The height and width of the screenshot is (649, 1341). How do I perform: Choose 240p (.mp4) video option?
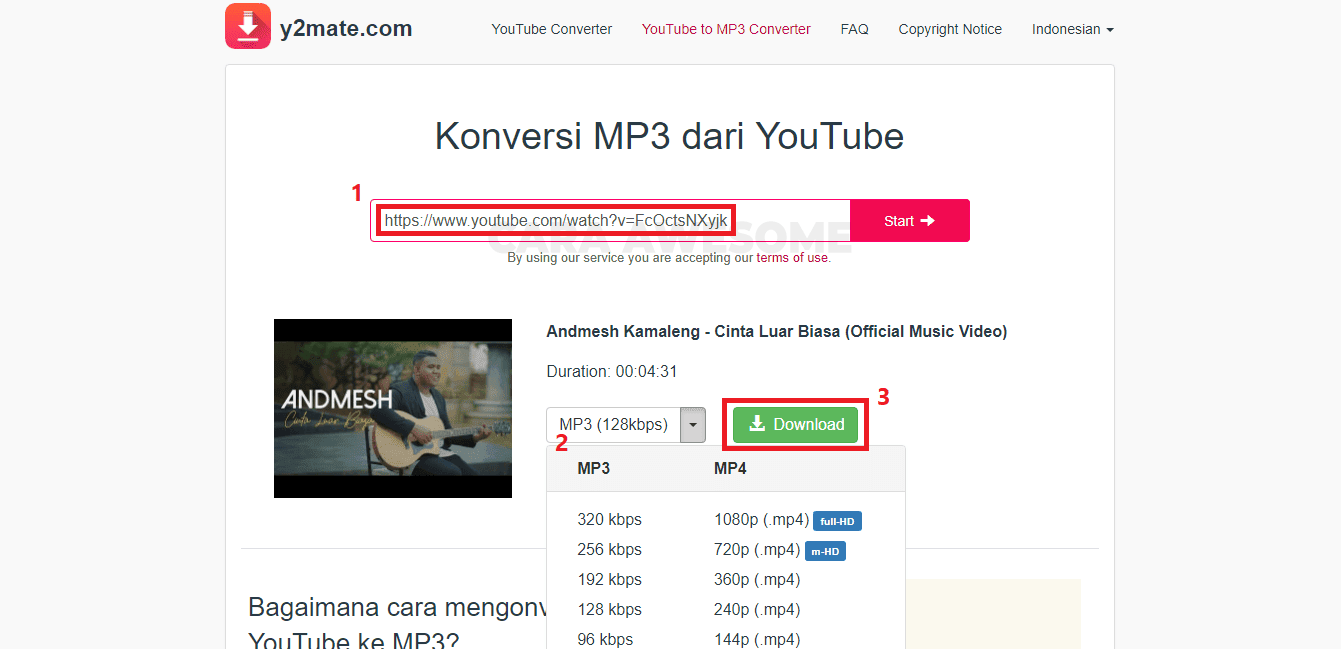pos(757,610)
